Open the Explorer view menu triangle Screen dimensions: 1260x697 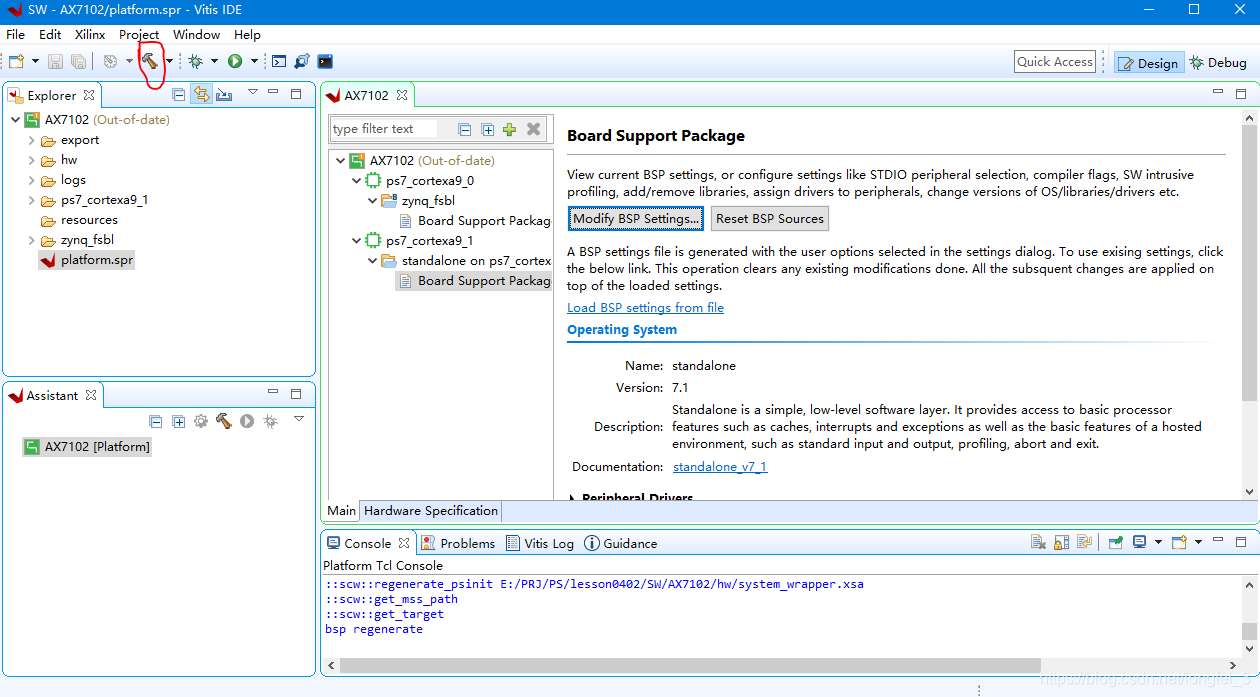point(252,92)
